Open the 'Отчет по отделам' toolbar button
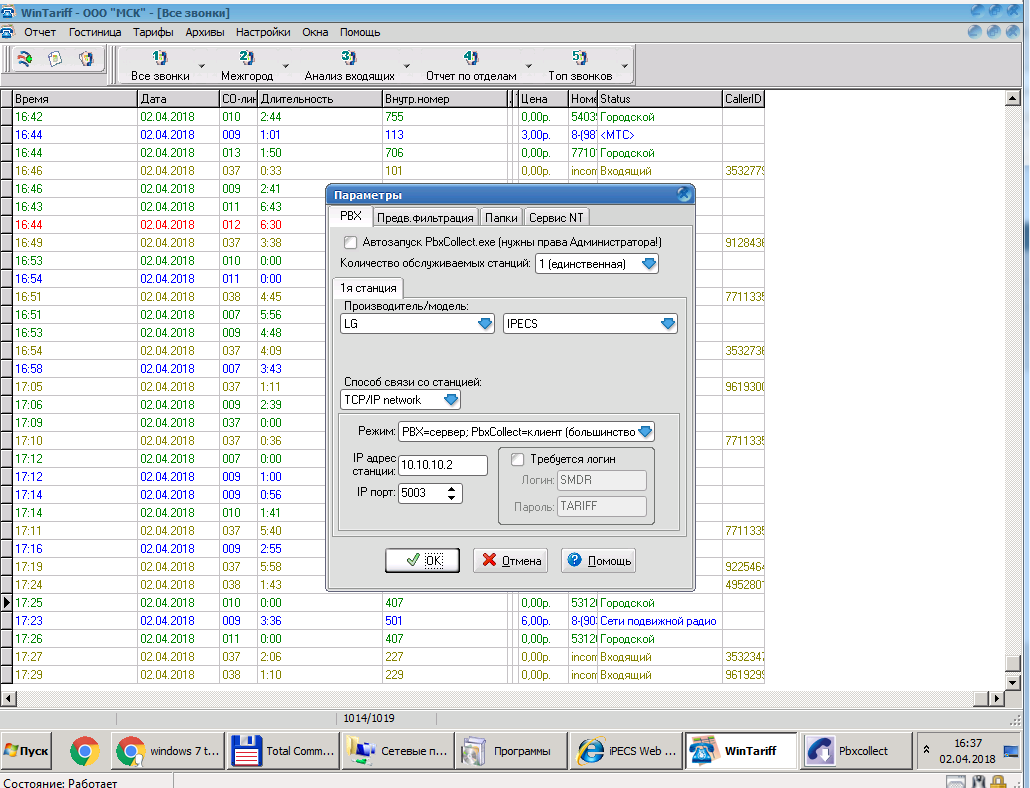Viewport: 1030px width, 788px height. coord(471,66)
